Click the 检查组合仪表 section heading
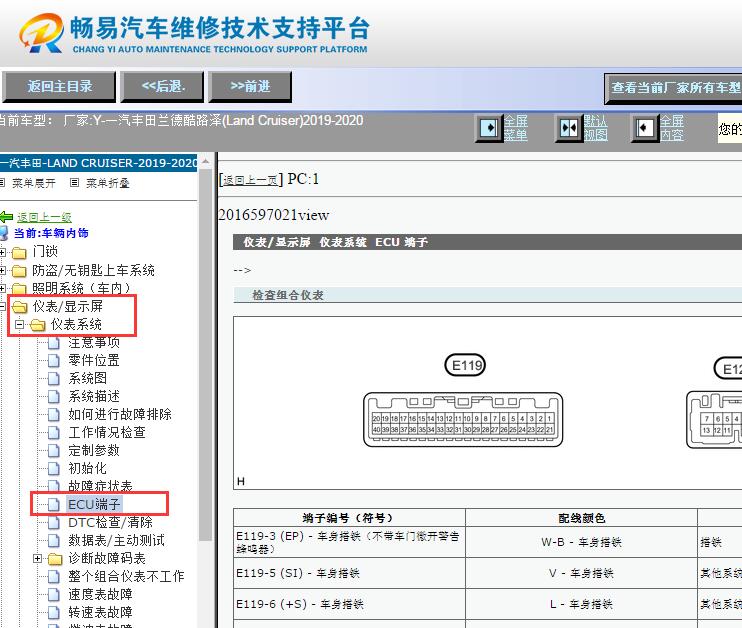742x628 pixels. tap(288, 295)
